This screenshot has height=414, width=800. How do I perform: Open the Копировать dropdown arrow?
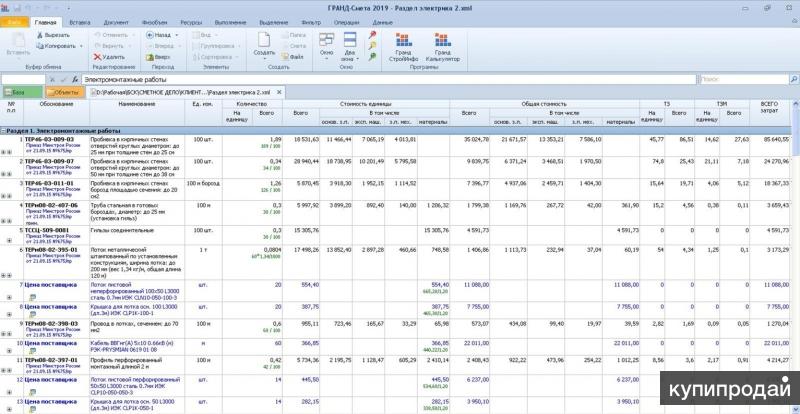(81, 46)
